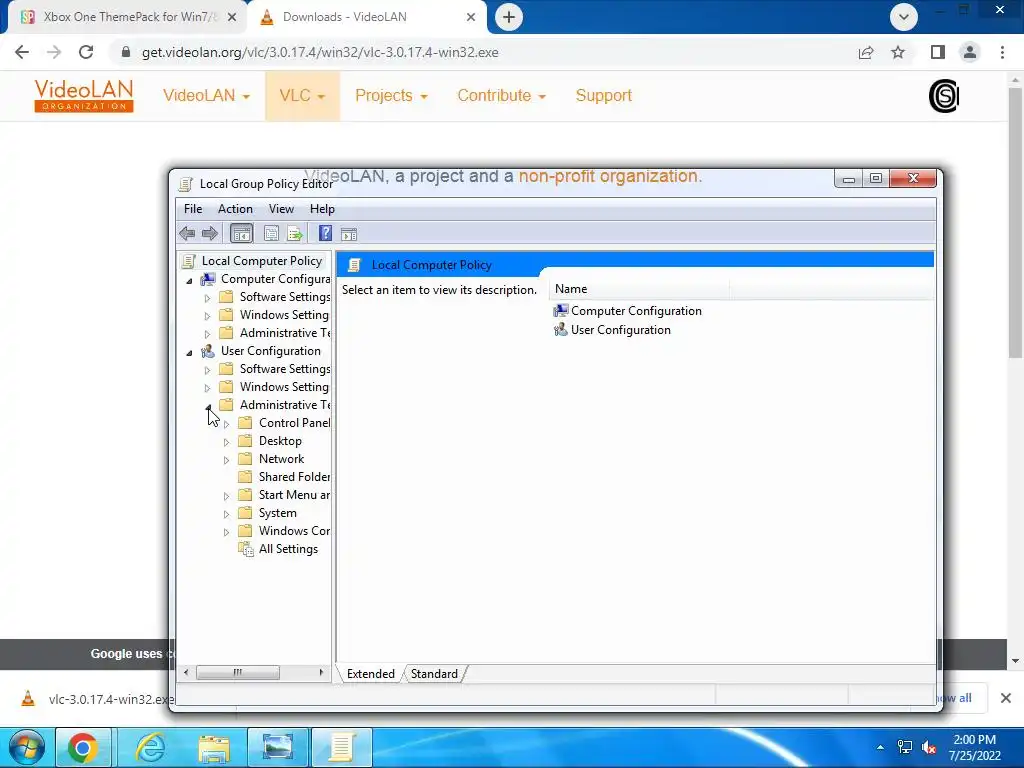The height and width of the screenshot is (768, 1024).
Task: Click Chrome back navigation arrow
Action: tap(22, 52)
